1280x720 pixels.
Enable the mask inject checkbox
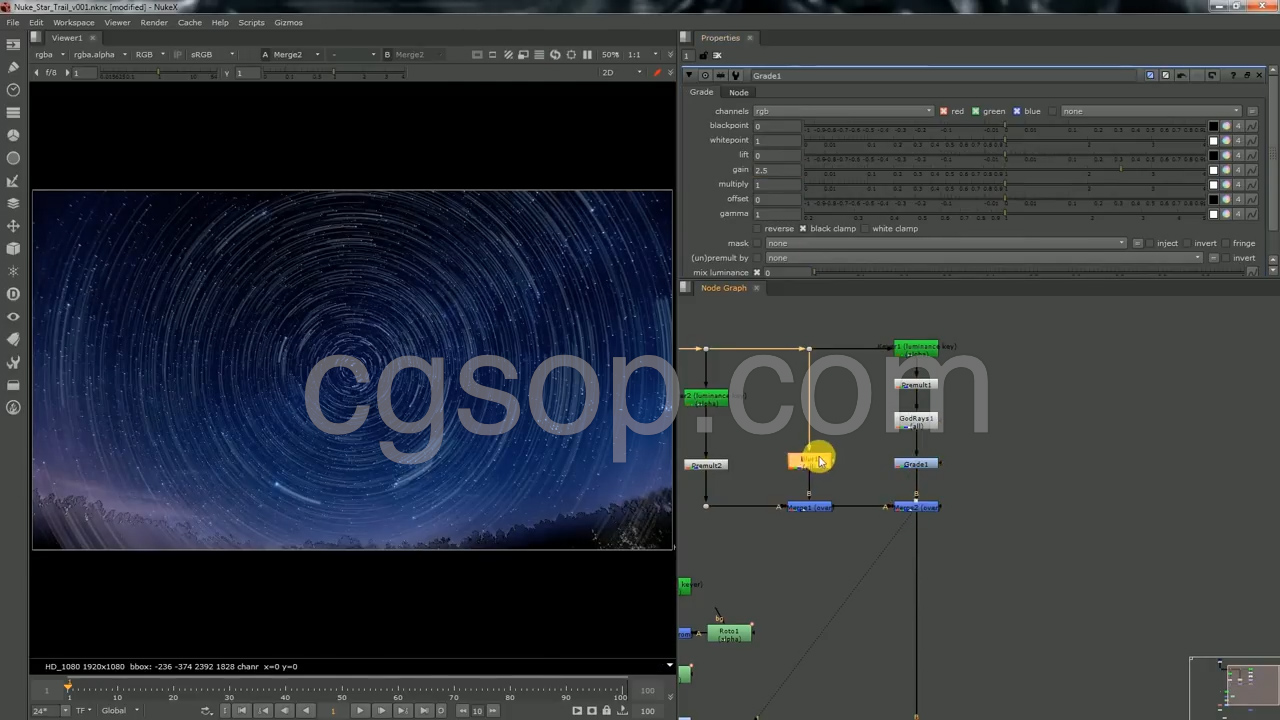coord(1149,243)
